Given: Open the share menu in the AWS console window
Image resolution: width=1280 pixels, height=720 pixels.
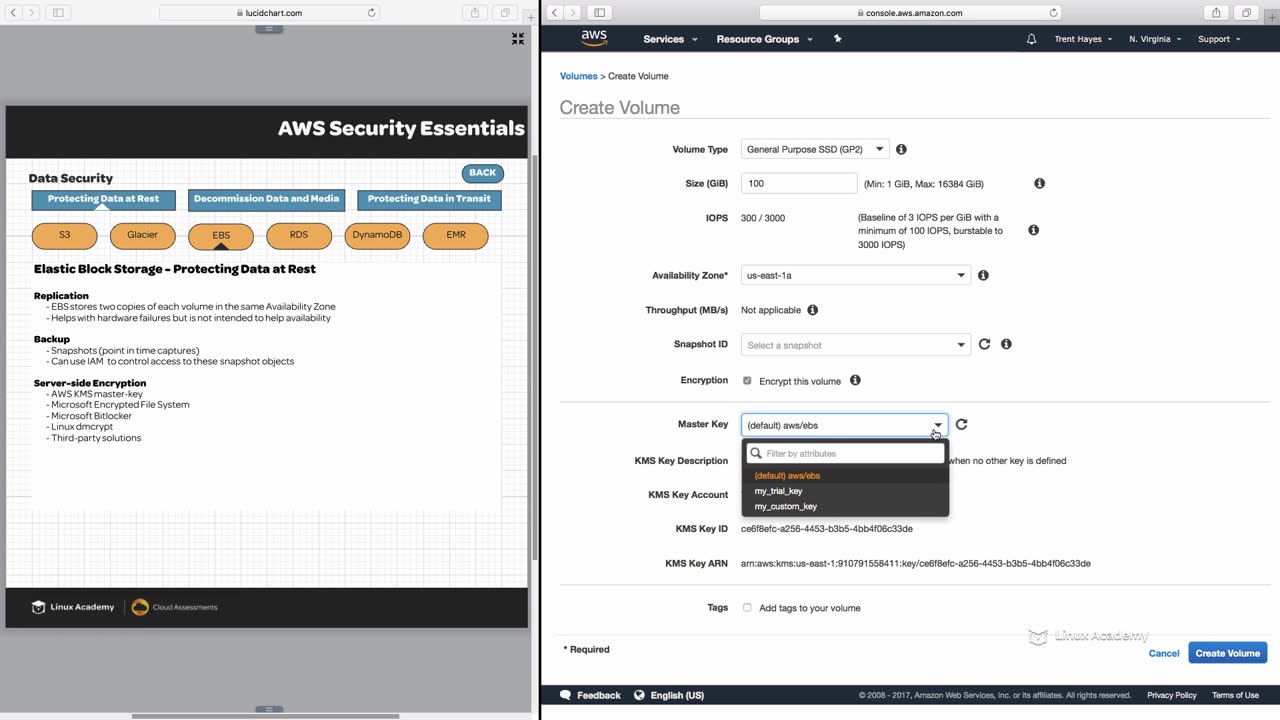Looking at the screenshot, I should tap(1216, 13).
